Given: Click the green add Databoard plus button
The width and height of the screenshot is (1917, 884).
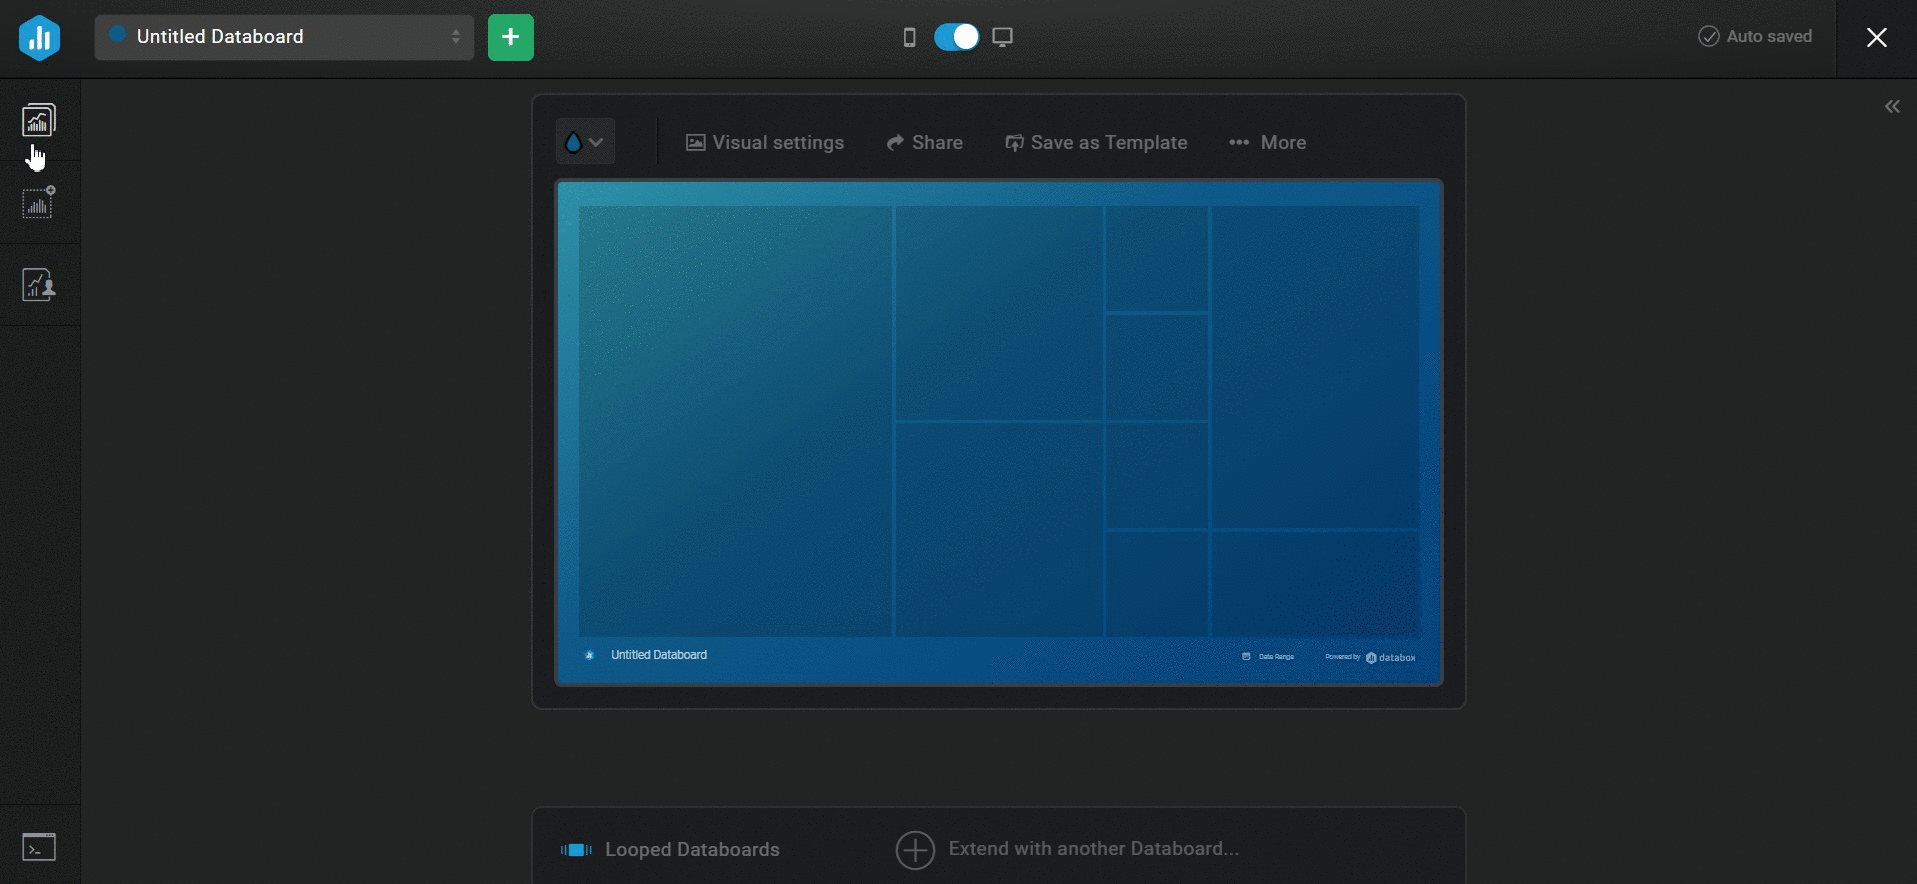Looking at the screenshot, I should point(510,38).
